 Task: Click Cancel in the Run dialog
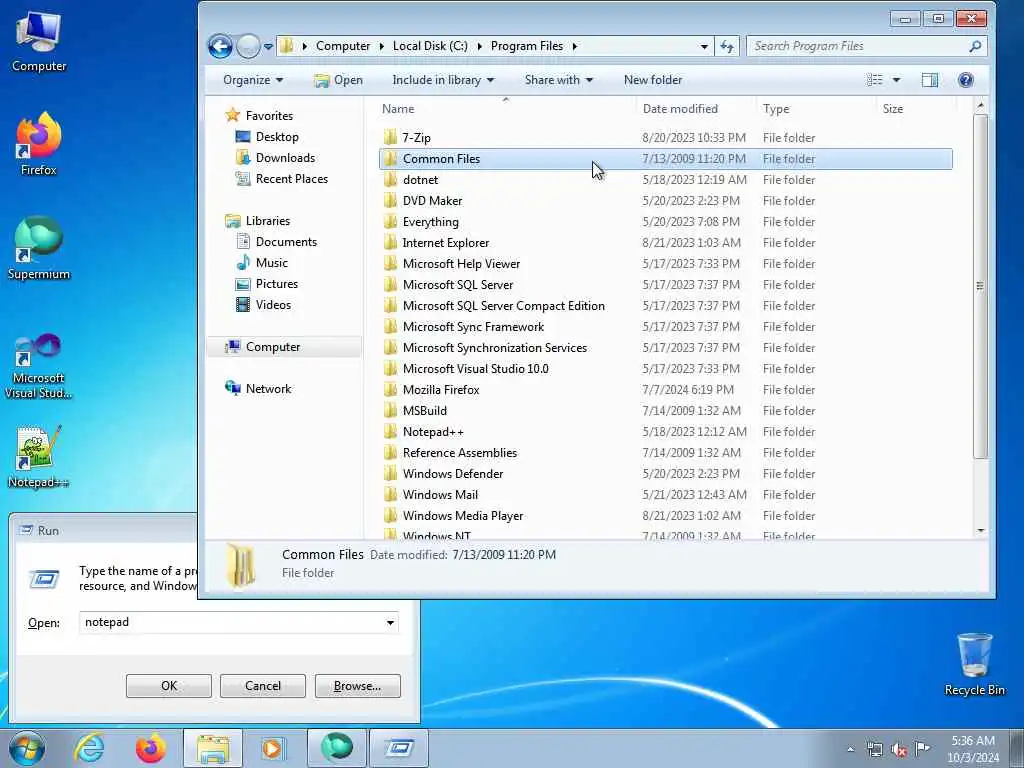[263, 686]
